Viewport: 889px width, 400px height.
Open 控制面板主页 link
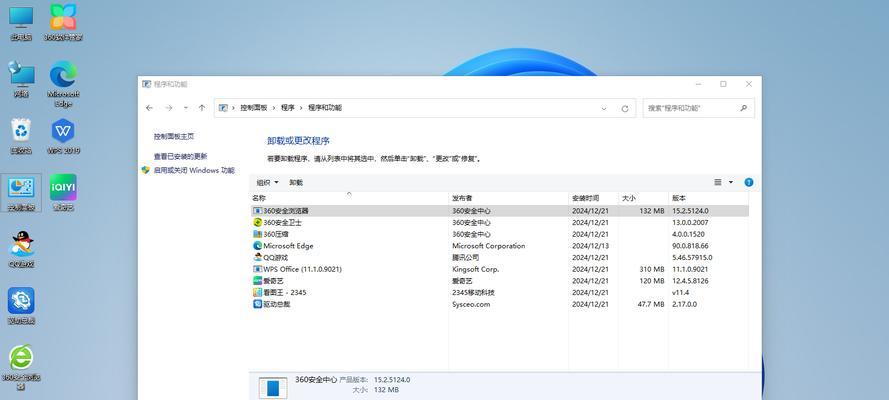pyautogui.click(x=174, y=137)
